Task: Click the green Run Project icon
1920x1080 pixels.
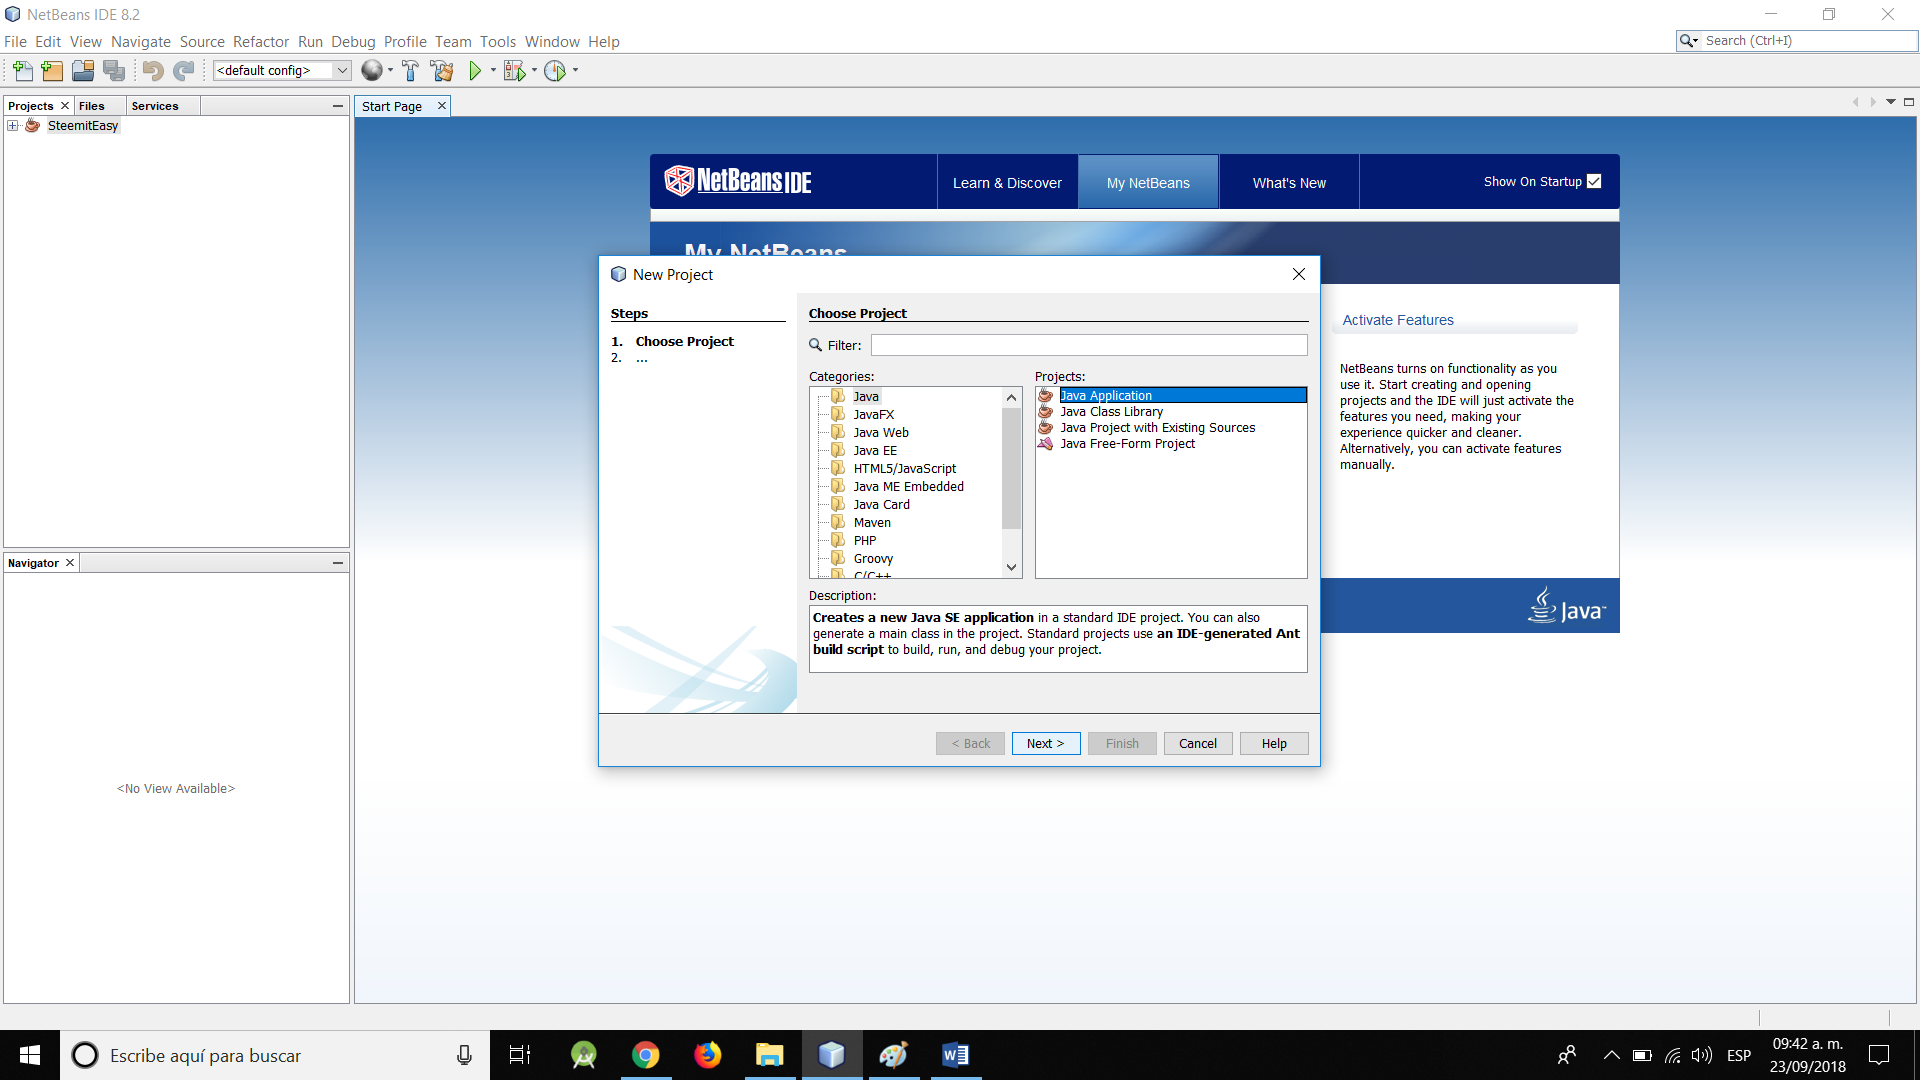Action: coord(475,70)
